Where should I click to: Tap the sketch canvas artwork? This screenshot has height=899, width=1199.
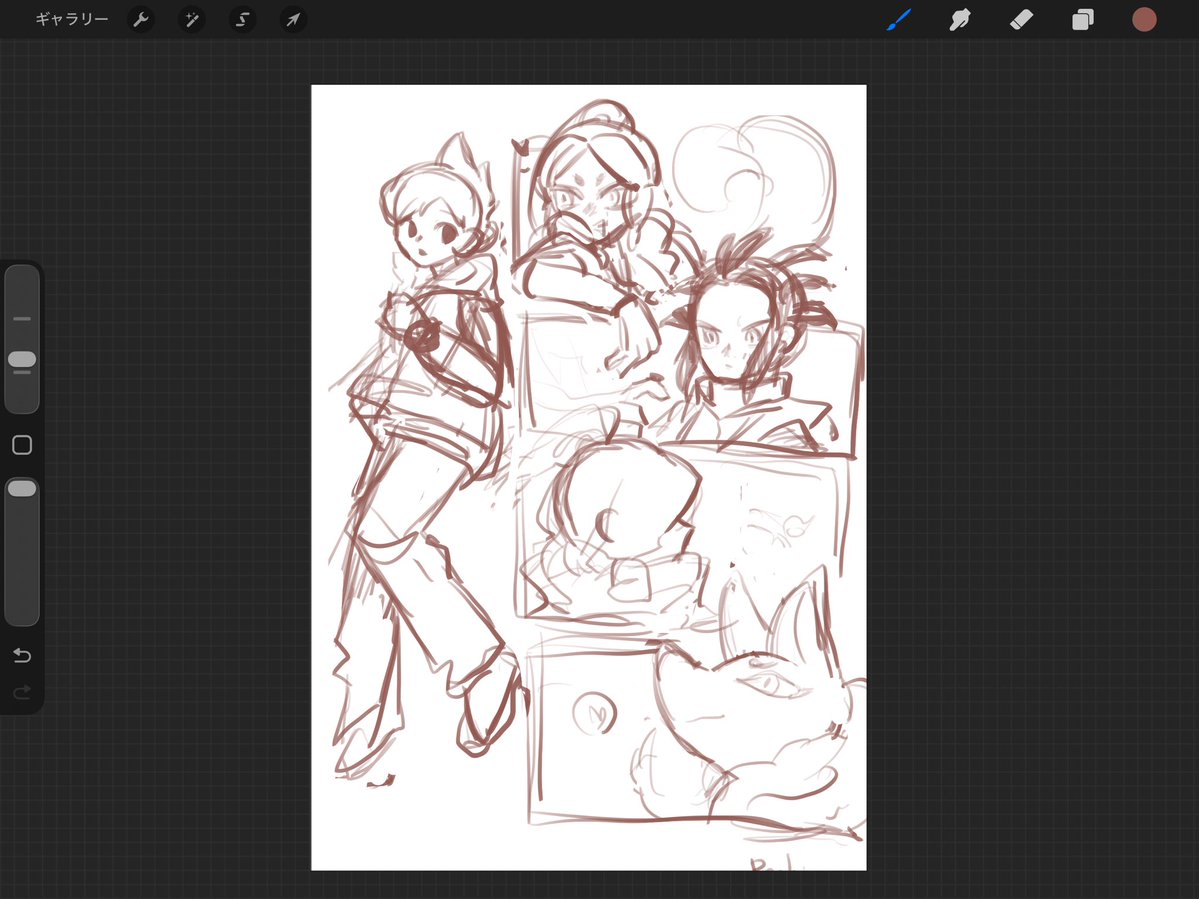coord(589,477)
